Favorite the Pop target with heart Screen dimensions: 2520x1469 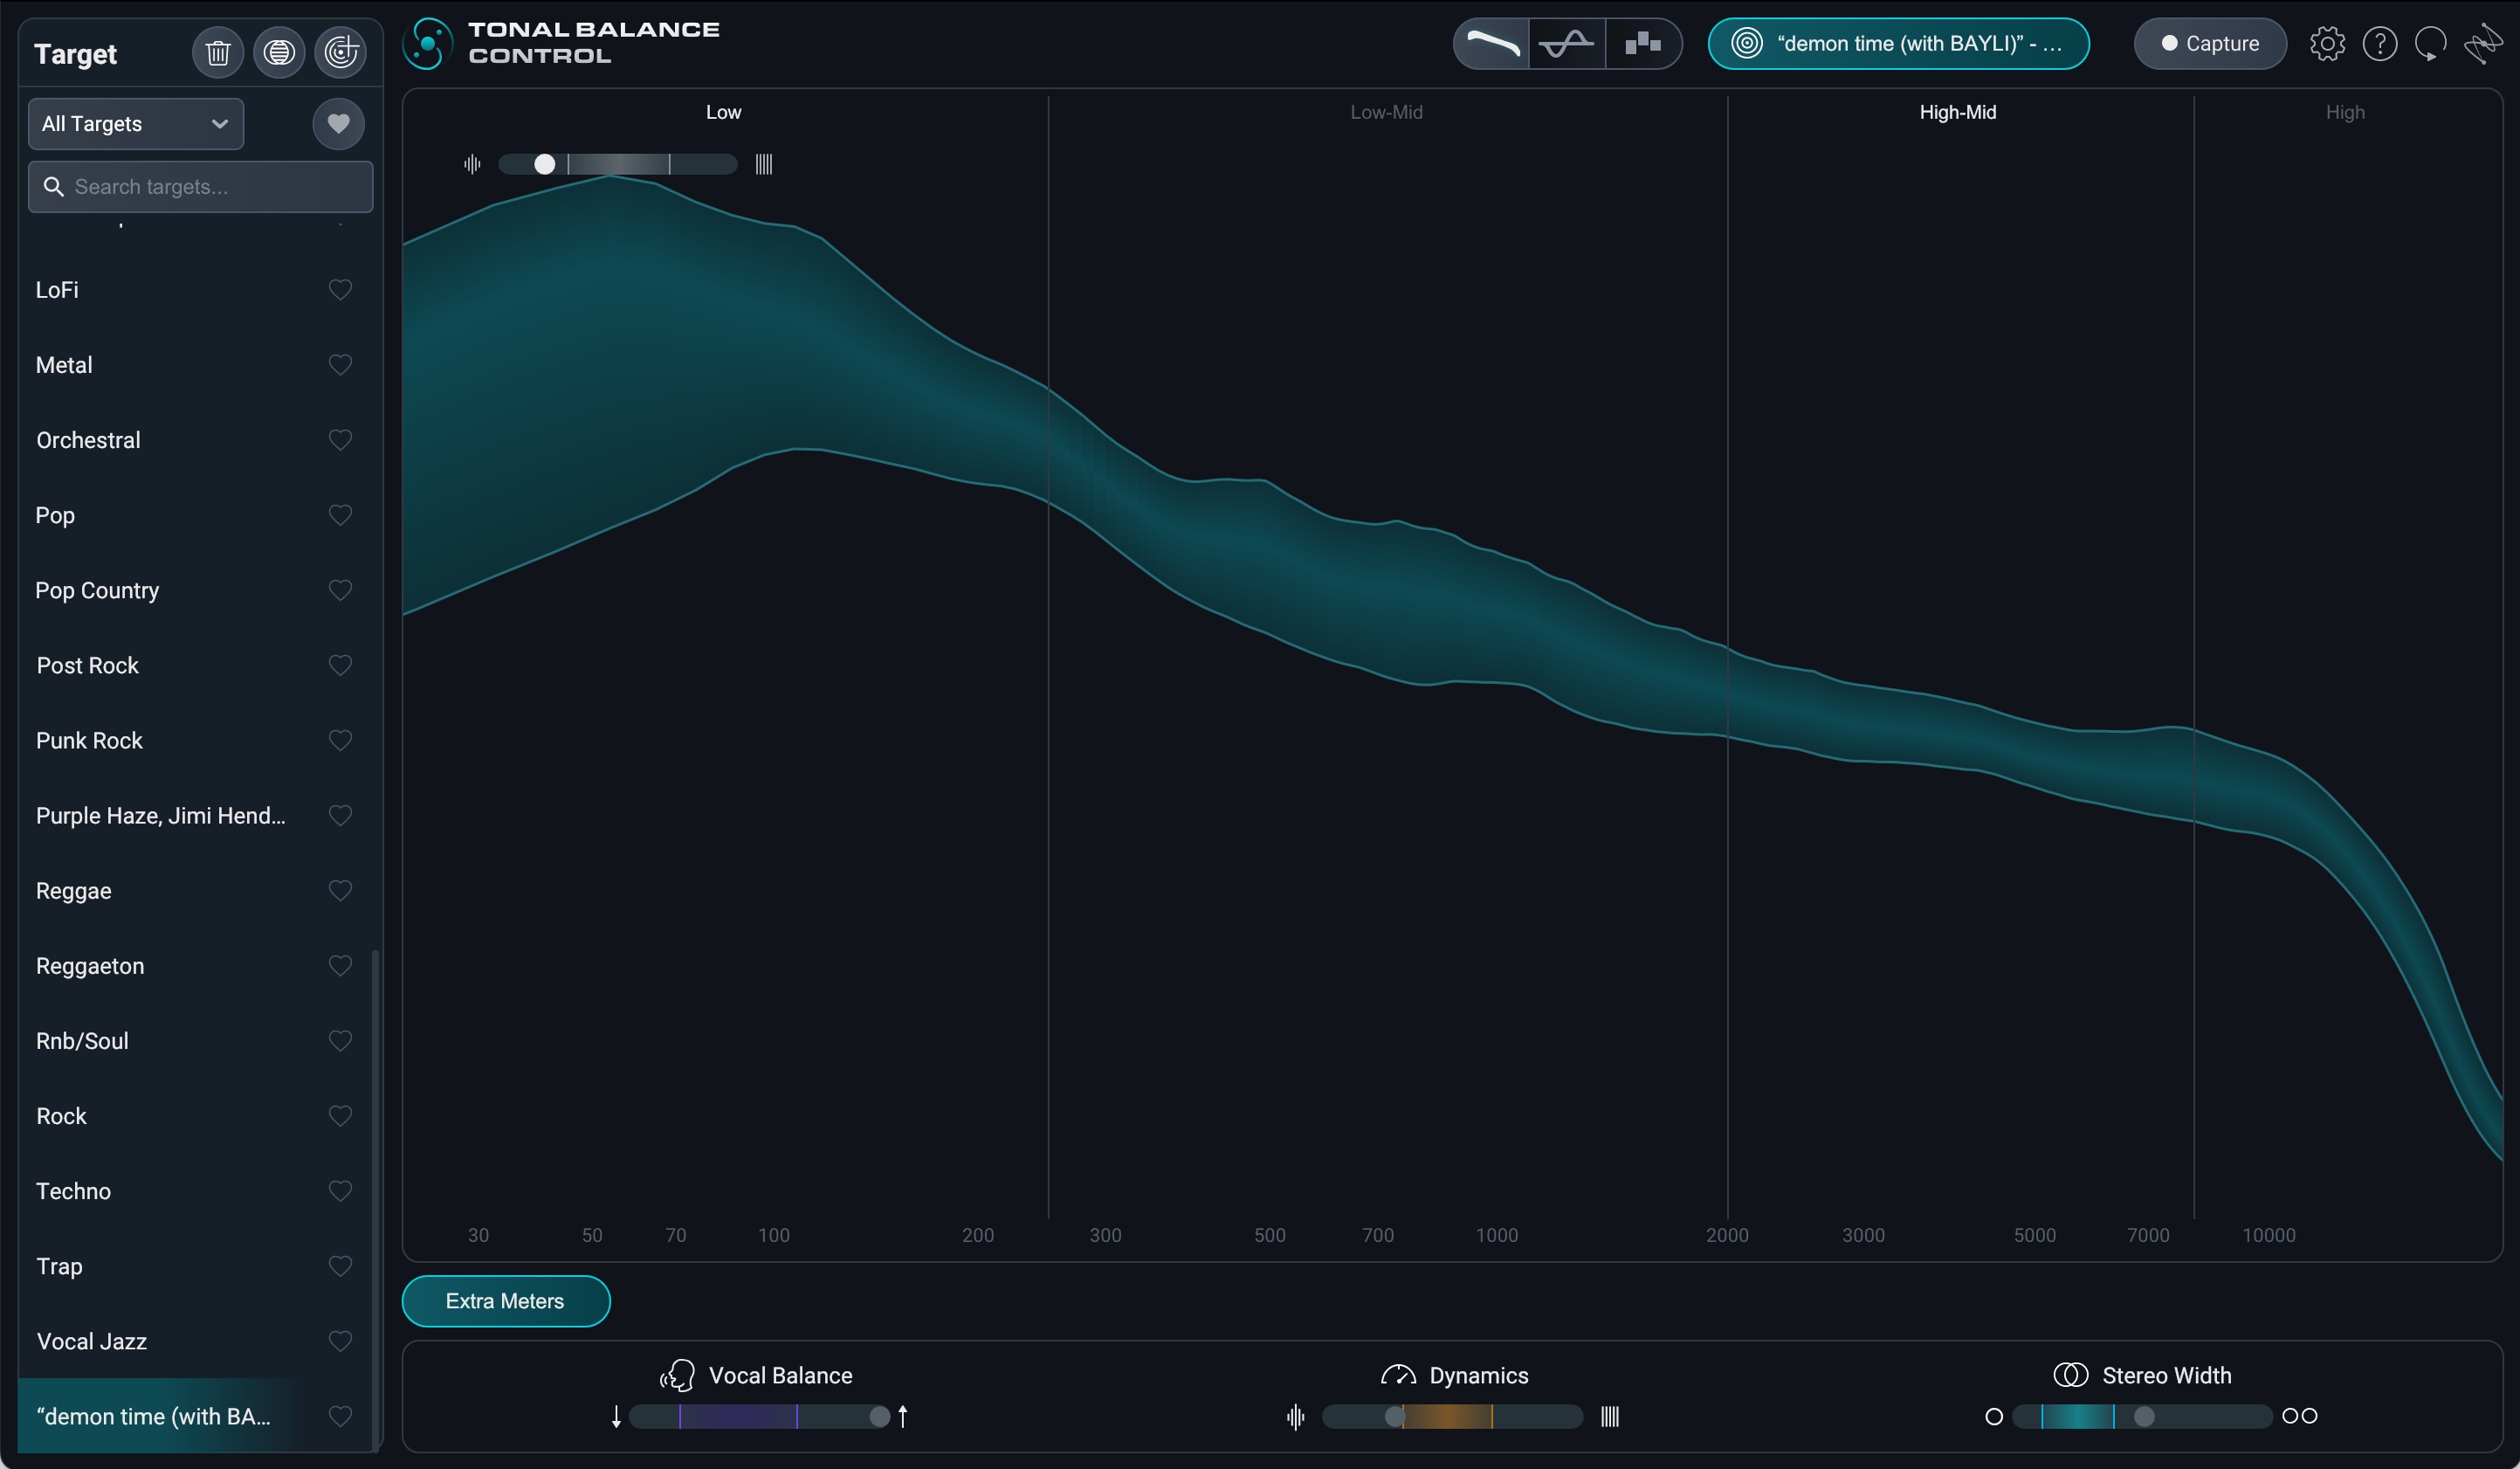(x=340, y=515)
